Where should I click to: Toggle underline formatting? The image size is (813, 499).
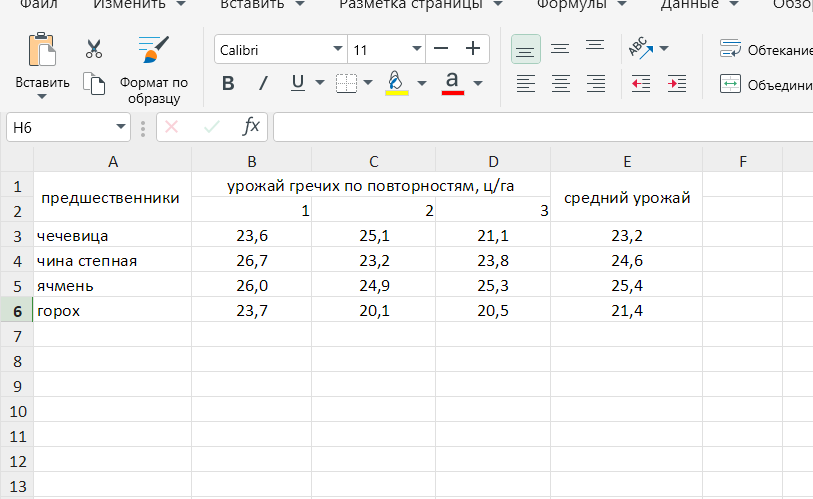coord(298,82)
